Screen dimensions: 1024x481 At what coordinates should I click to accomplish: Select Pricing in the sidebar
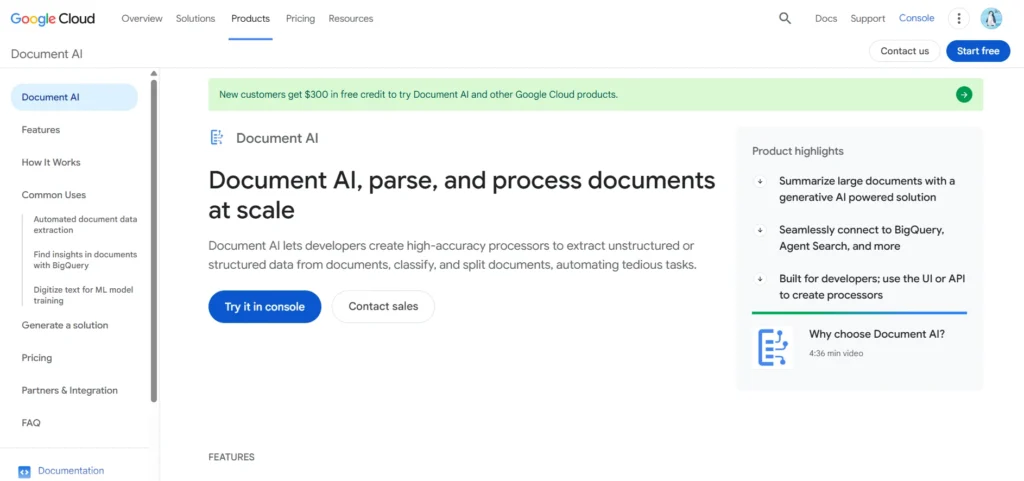pyautogui.click(x=37, y=358)
